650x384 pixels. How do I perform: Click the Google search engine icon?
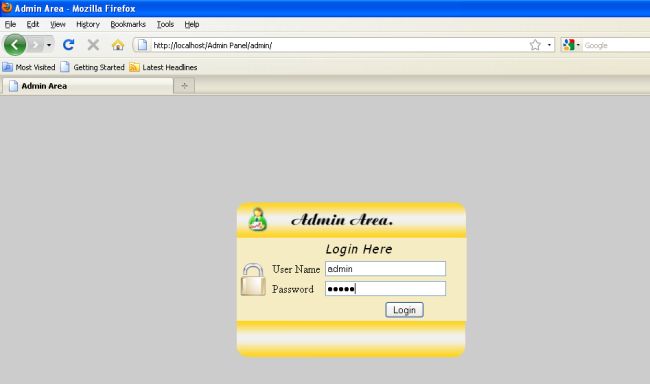pos(569,45)
